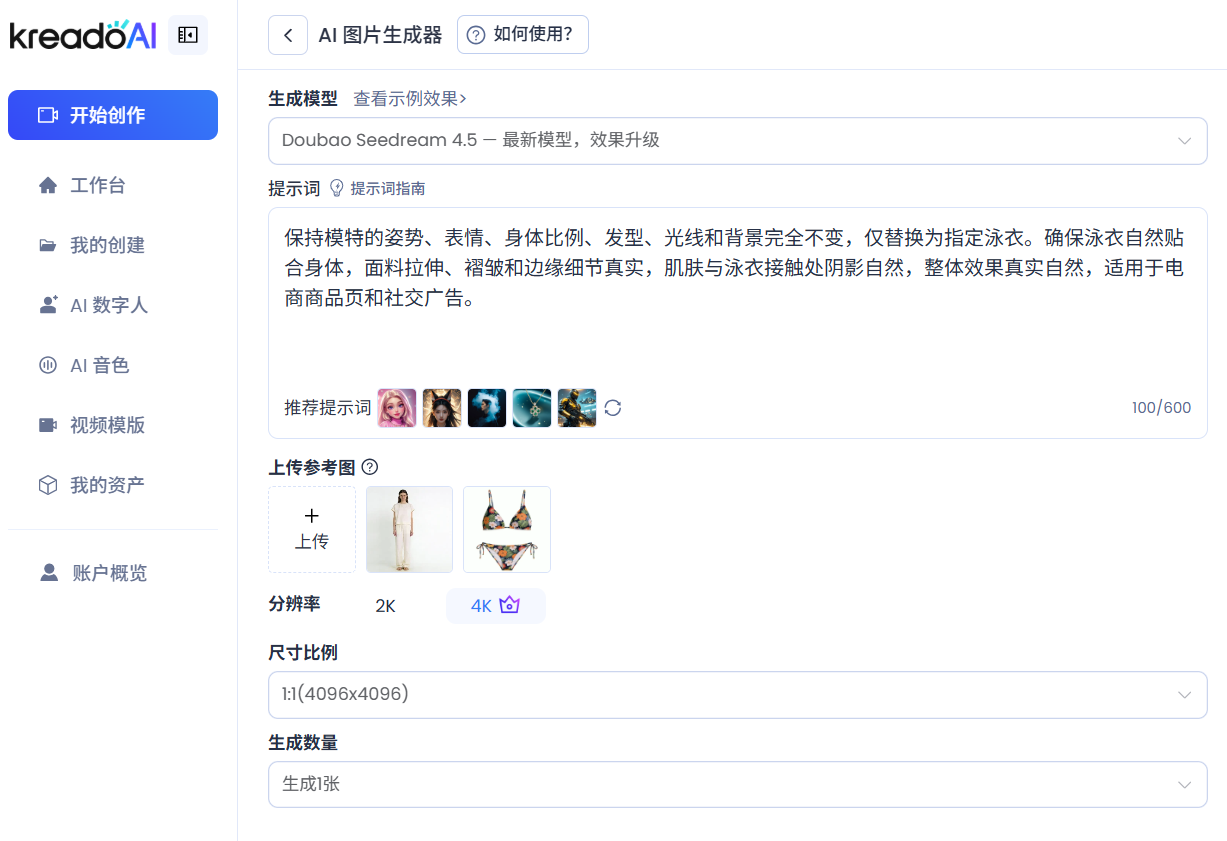This screenshot has width=1227, height=841.
Task: Pick the armored soldier prompt thumbnail
Action: [x=577, y=408]
